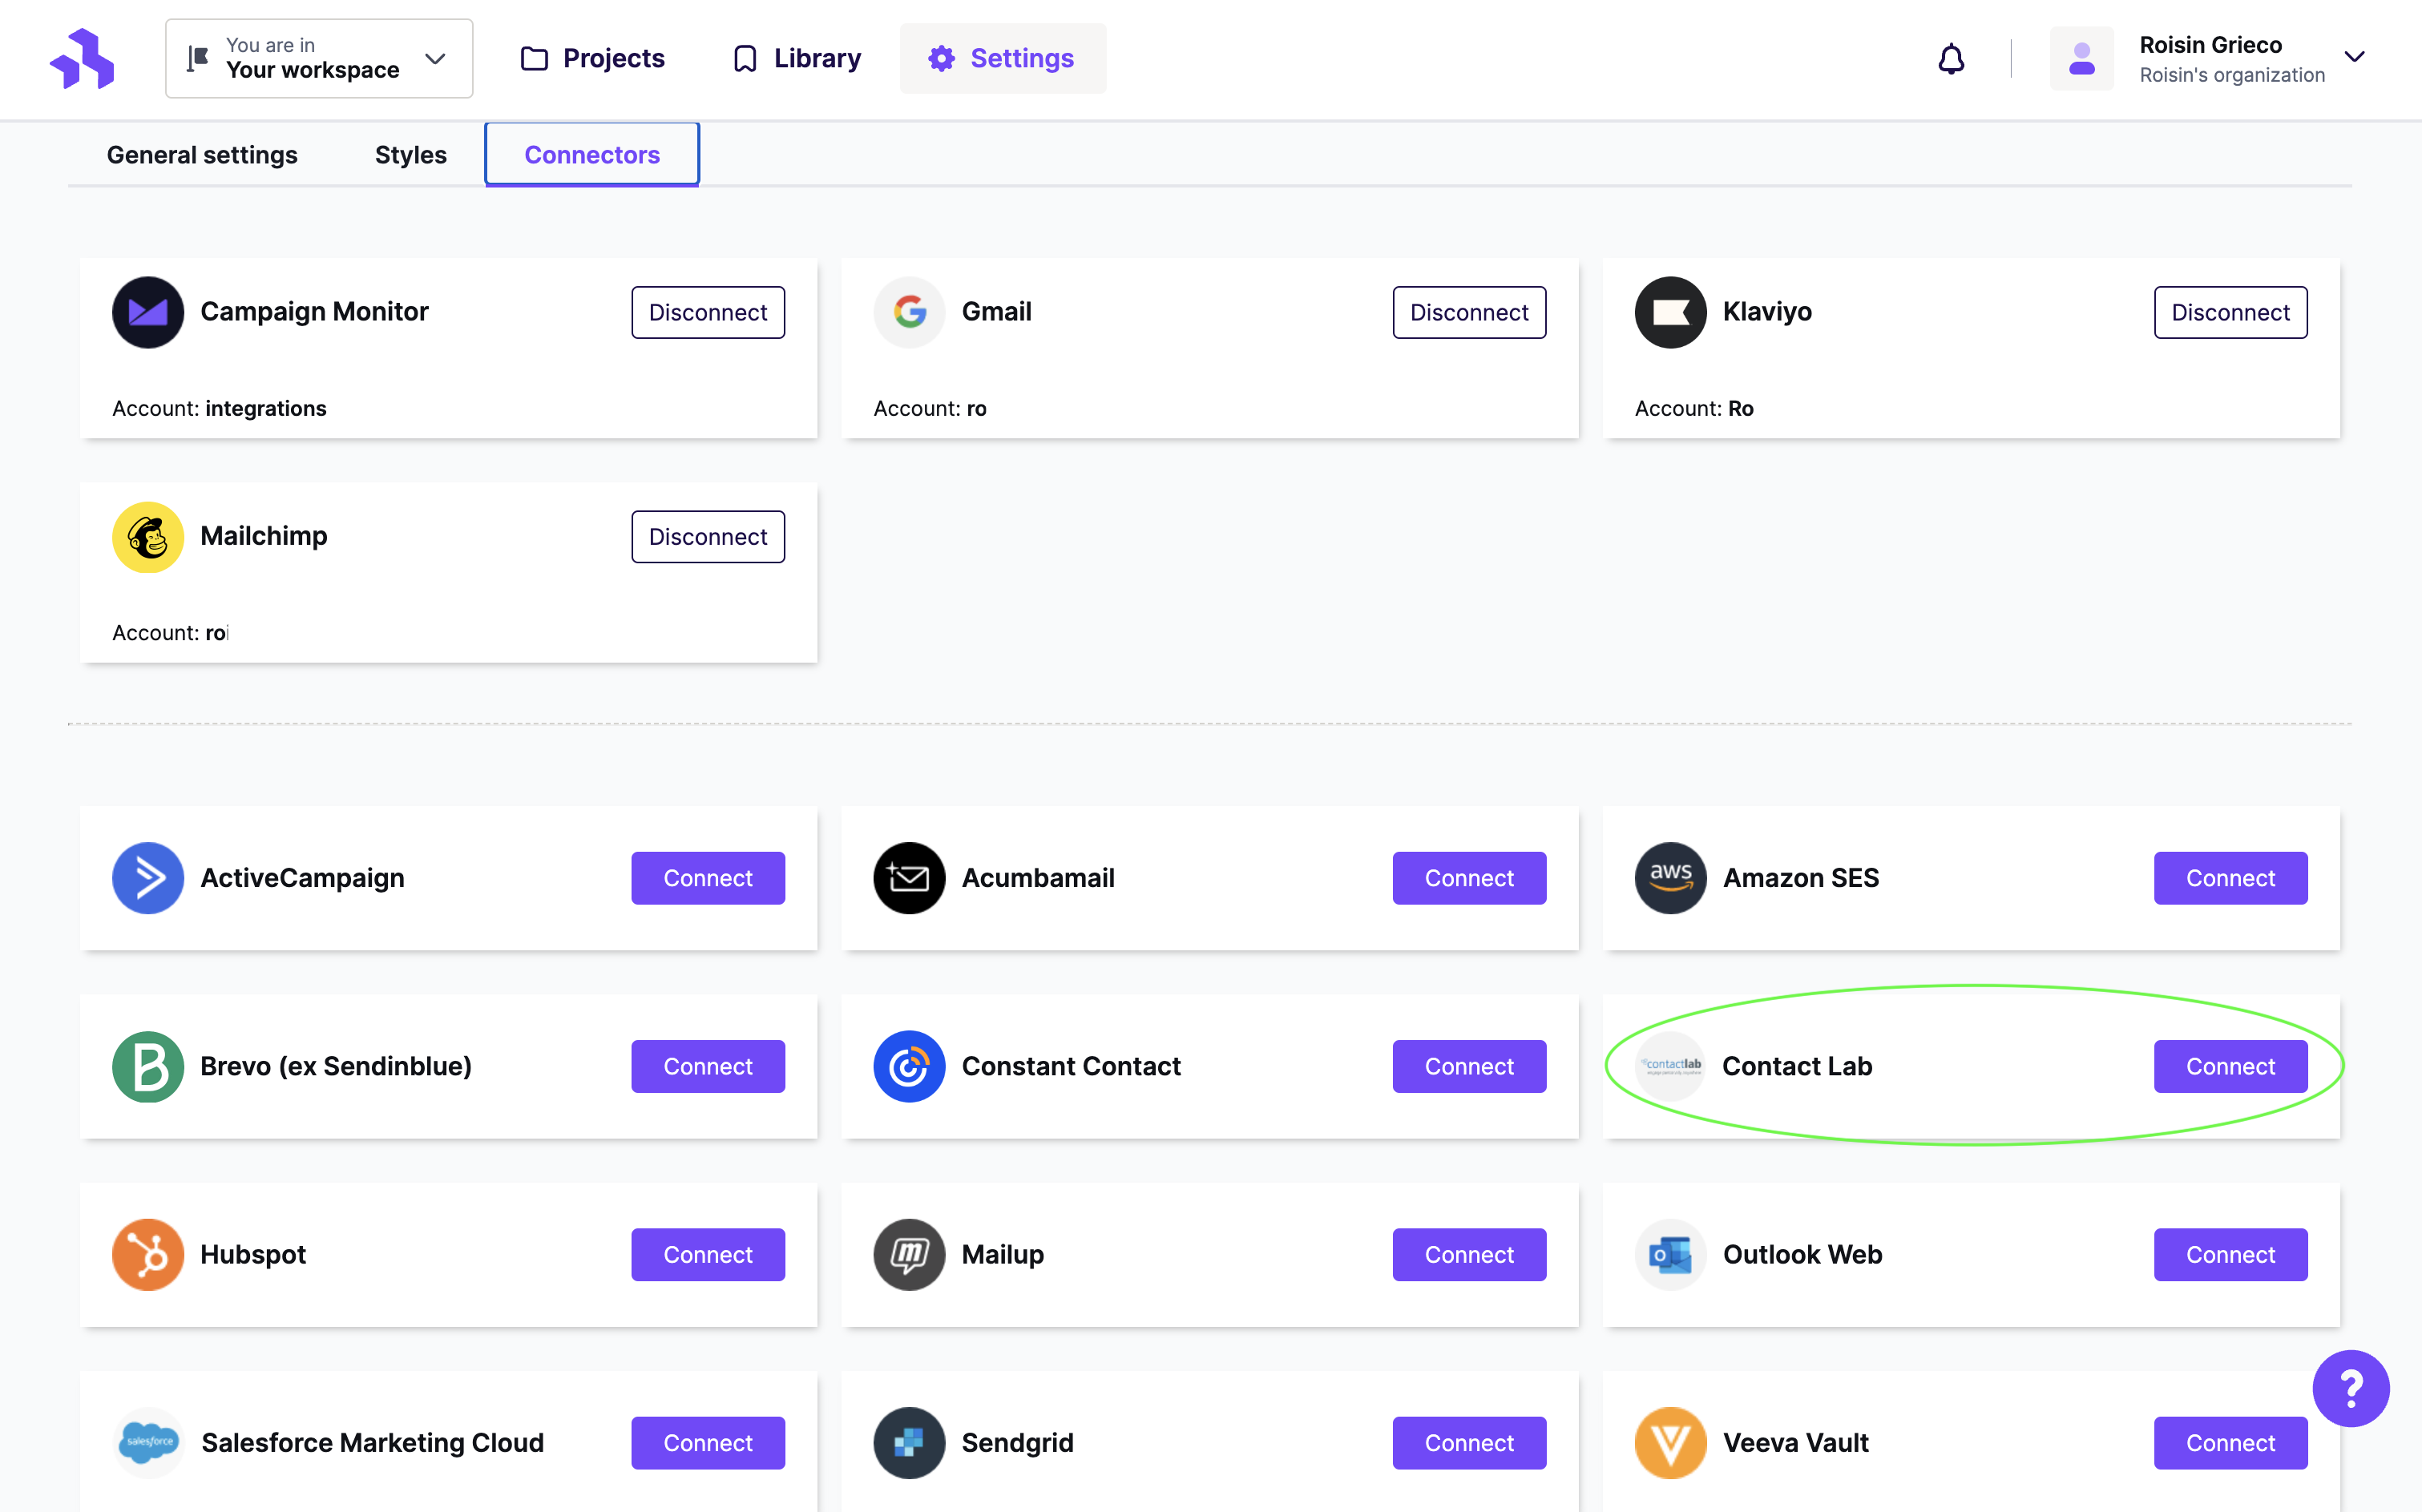Click the Projects folder icon

point(534,58)
